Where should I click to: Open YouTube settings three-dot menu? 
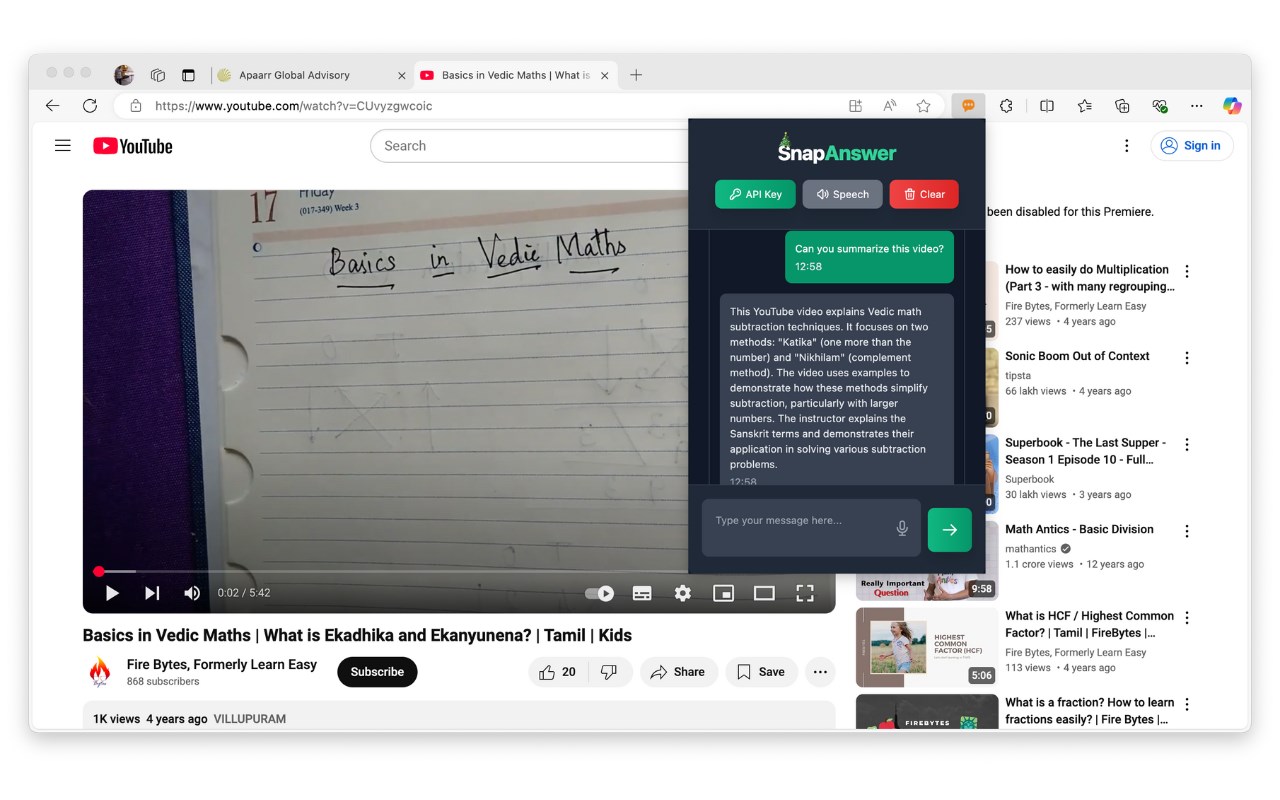tap(1127, 146)
